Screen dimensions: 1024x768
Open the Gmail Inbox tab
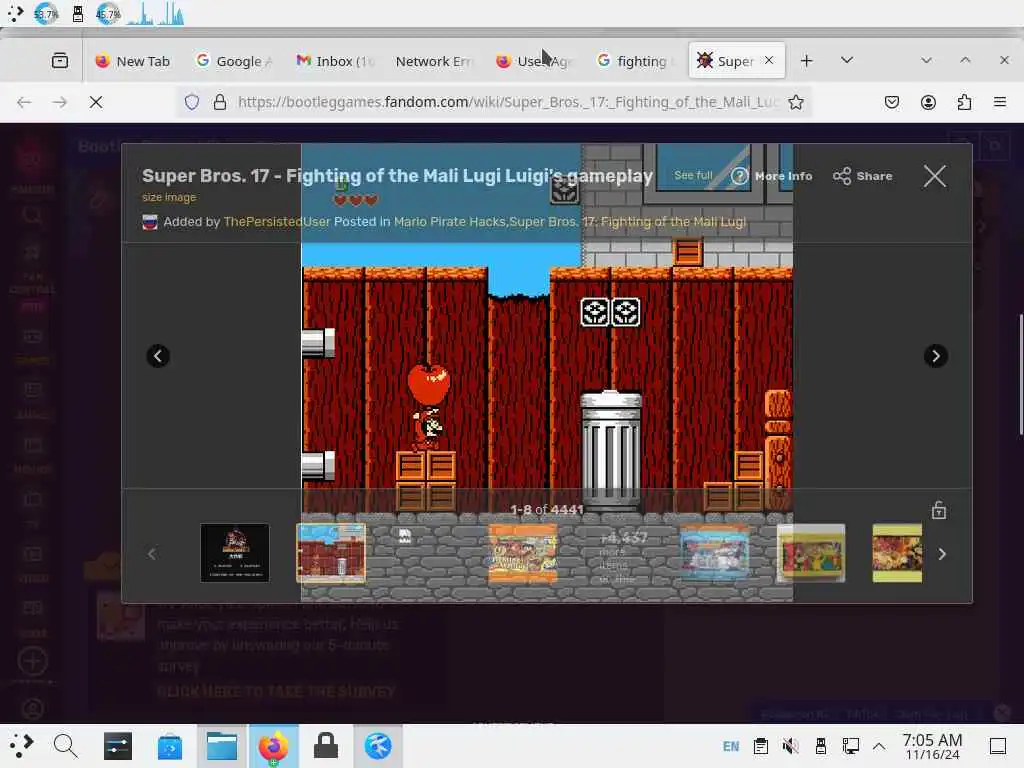pyautogui.click(x=335, y=61)
